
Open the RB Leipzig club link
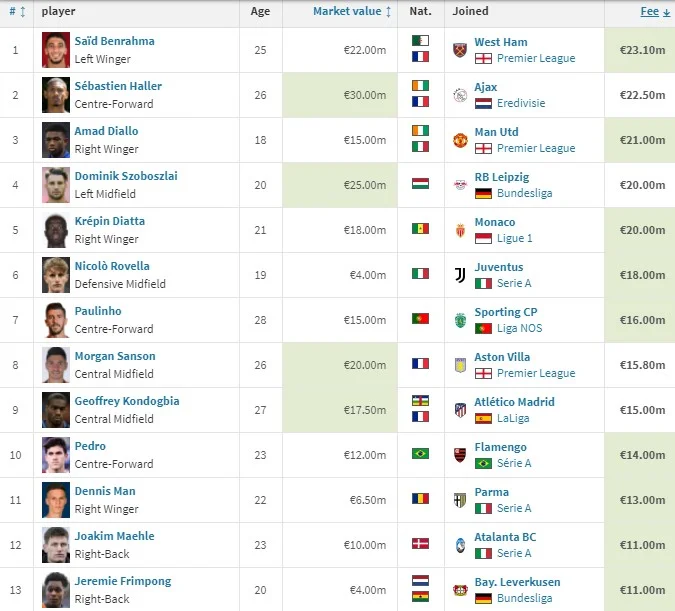pyautogui.click(x=501, y=177)
